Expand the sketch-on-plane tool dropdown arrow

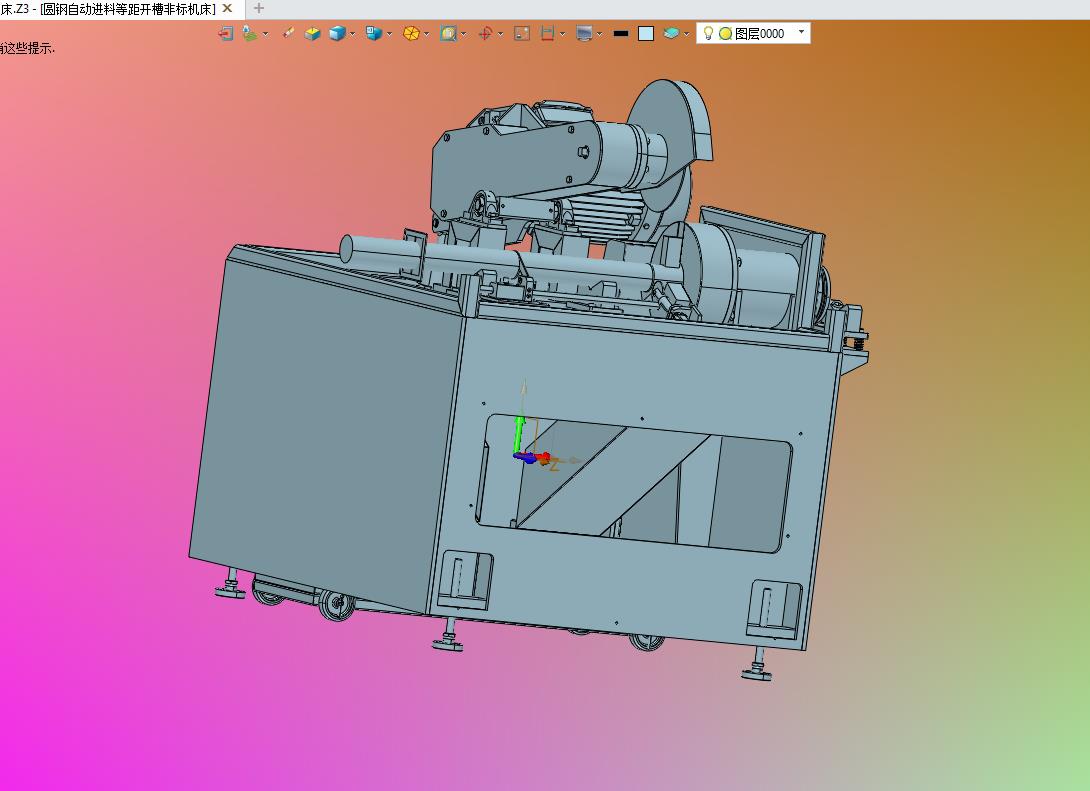[x=266, y=34]
